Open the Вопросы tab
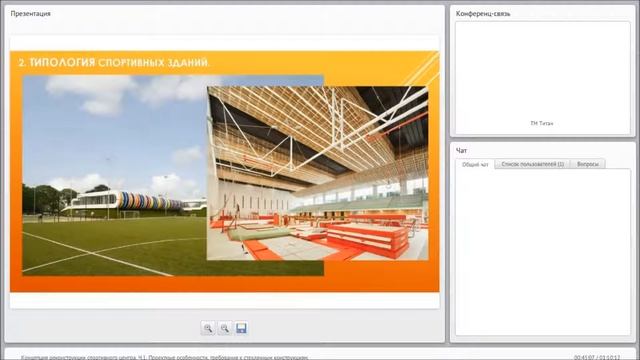 tap(588, 164)
